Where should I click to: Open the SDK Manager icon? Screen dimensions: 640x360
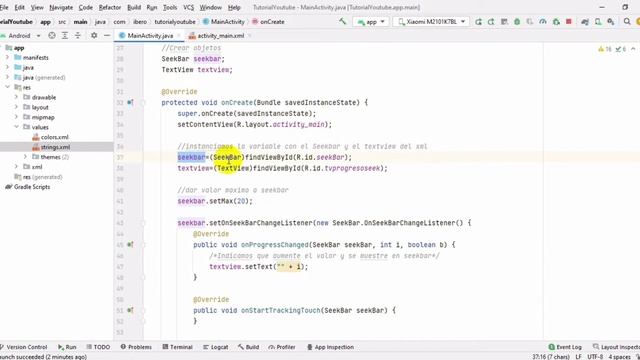point(611,22)
